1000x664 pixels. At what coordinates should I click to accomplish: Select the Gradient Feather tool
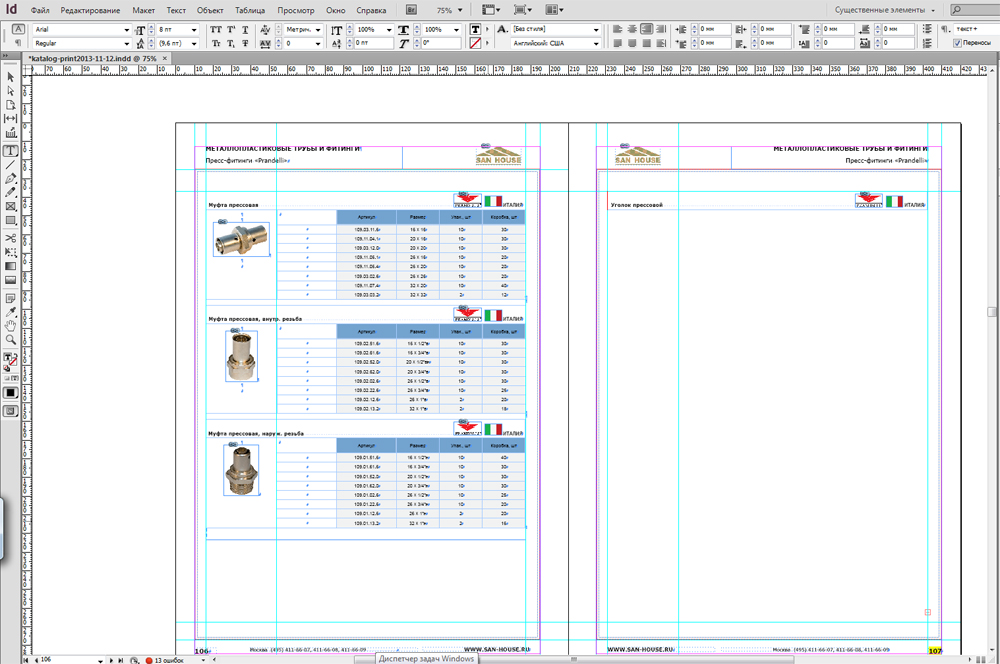[x=10, y=280]
